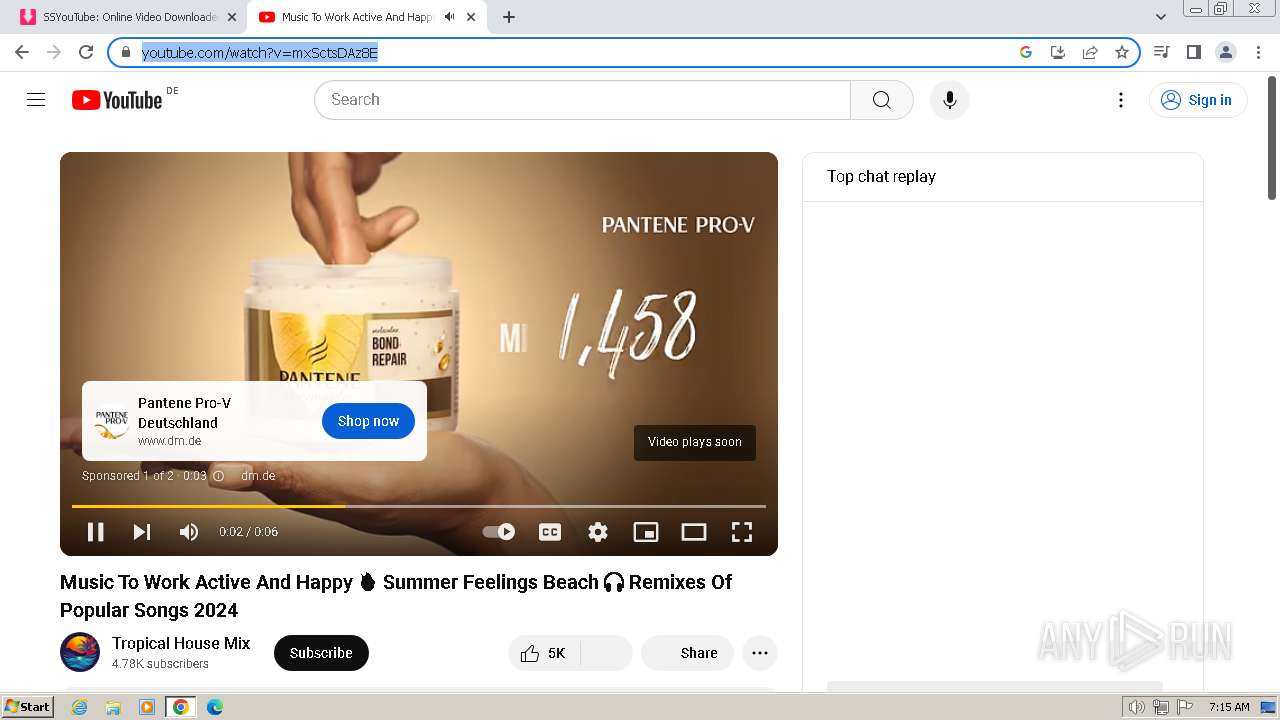Start voice search with the microphone
1280x720 pixels.
[x=950, y=100]
